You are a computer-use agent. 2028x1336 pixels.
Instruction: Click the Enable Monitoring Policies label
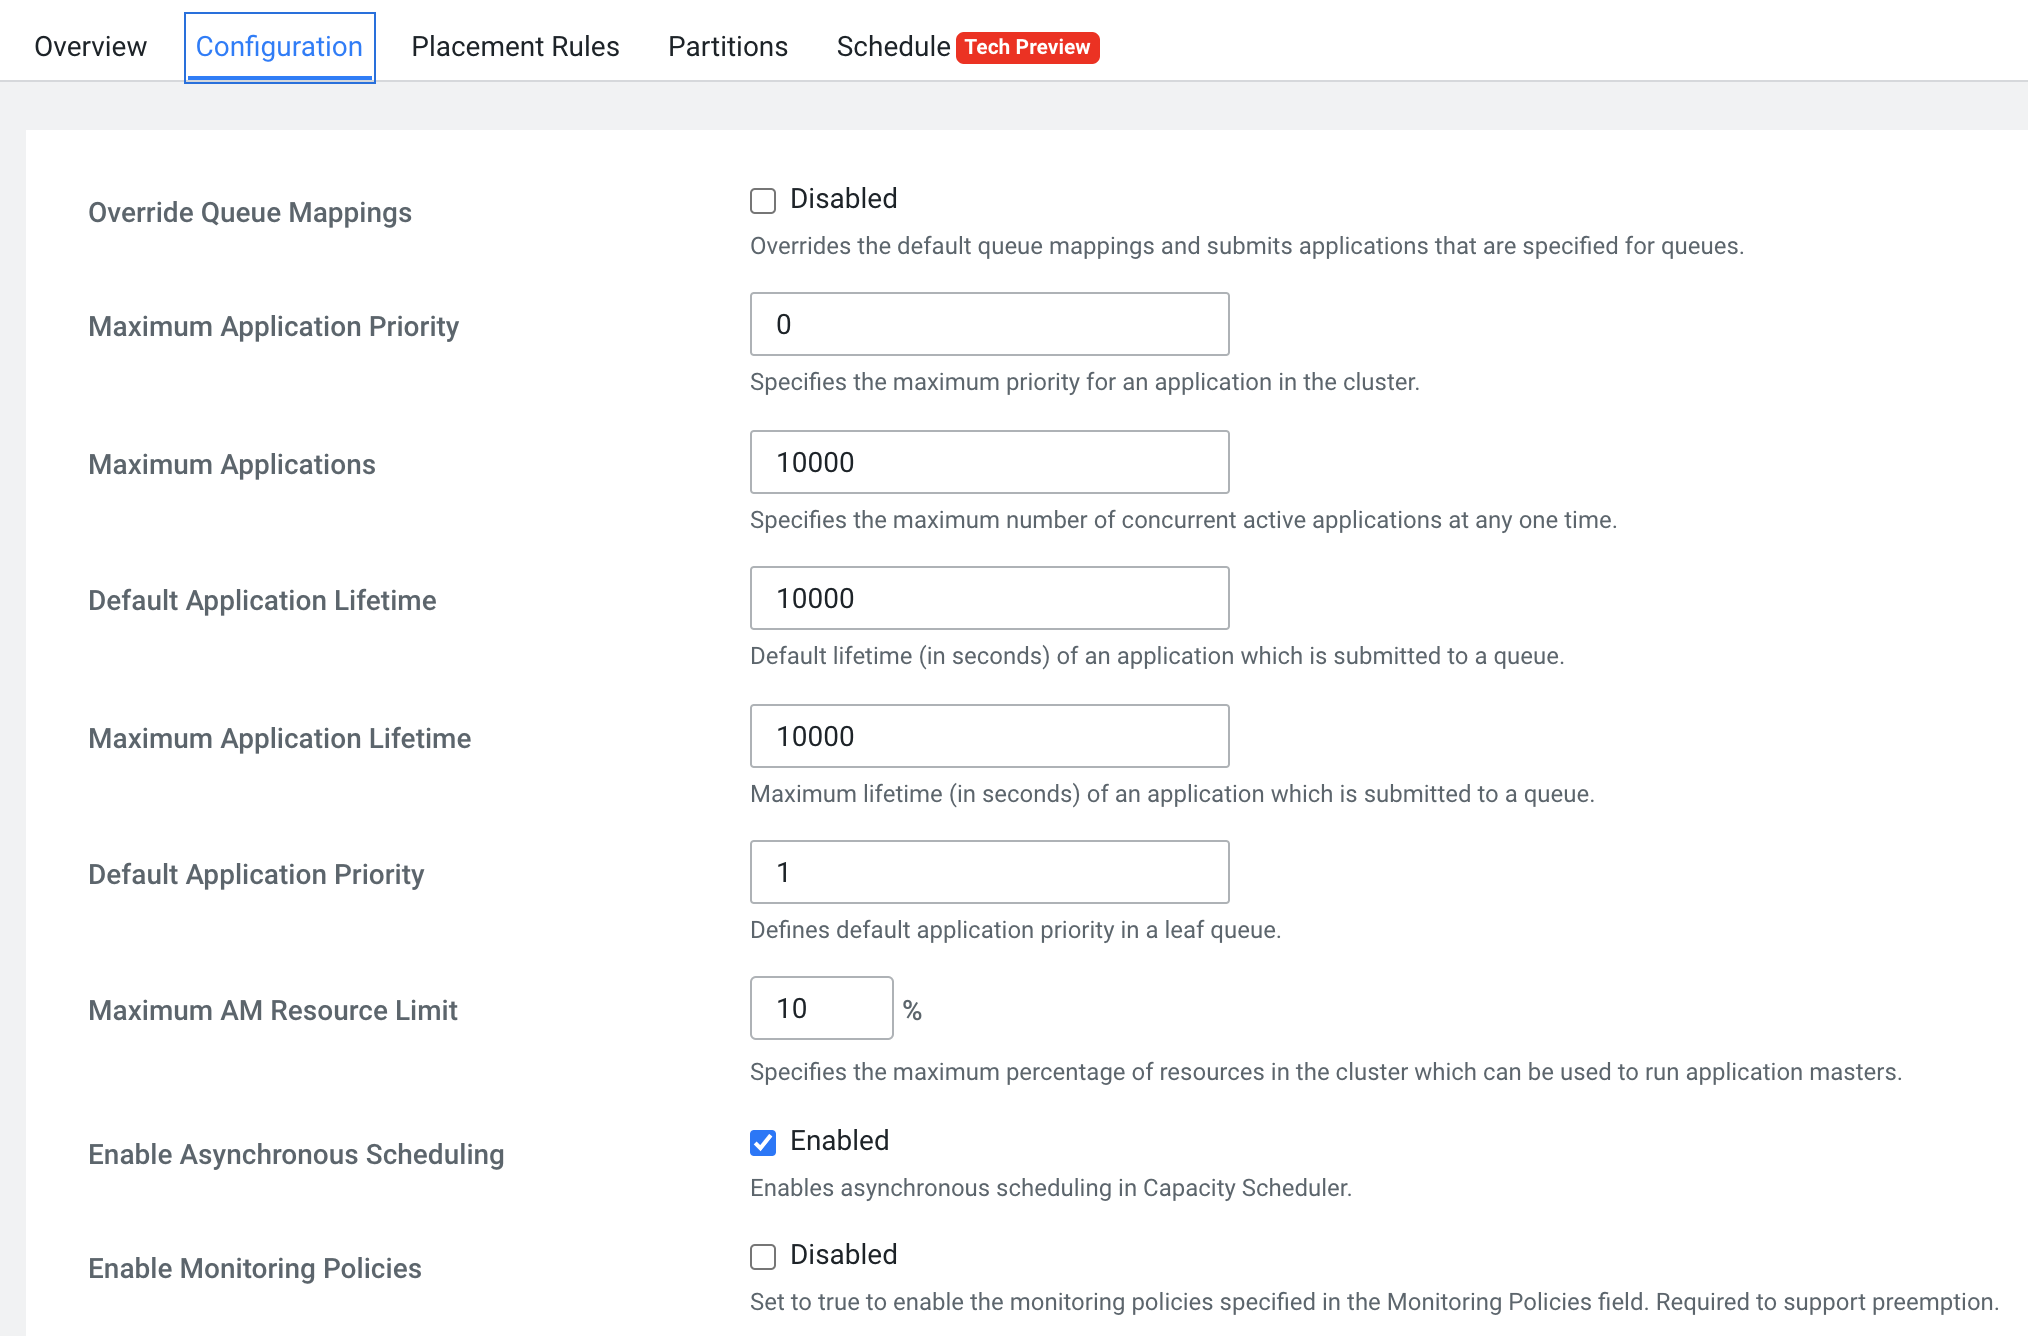255,1269
